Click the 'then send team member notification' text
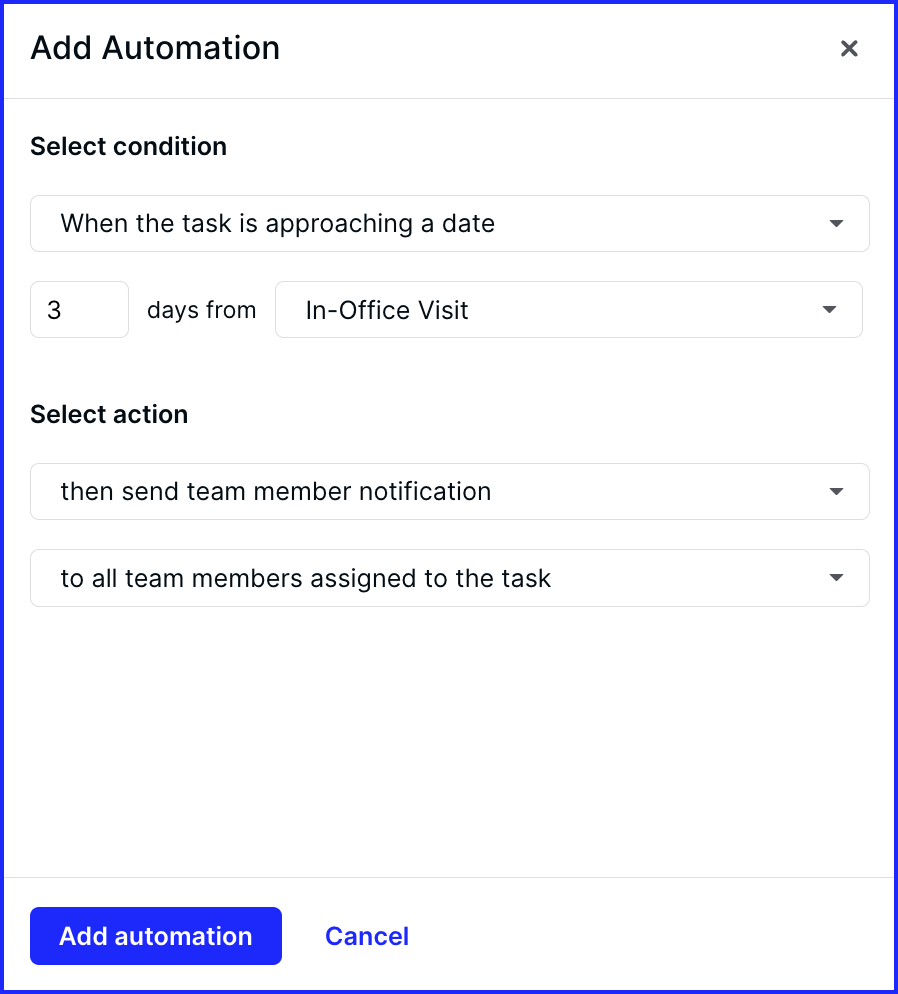 coord(276,491)
